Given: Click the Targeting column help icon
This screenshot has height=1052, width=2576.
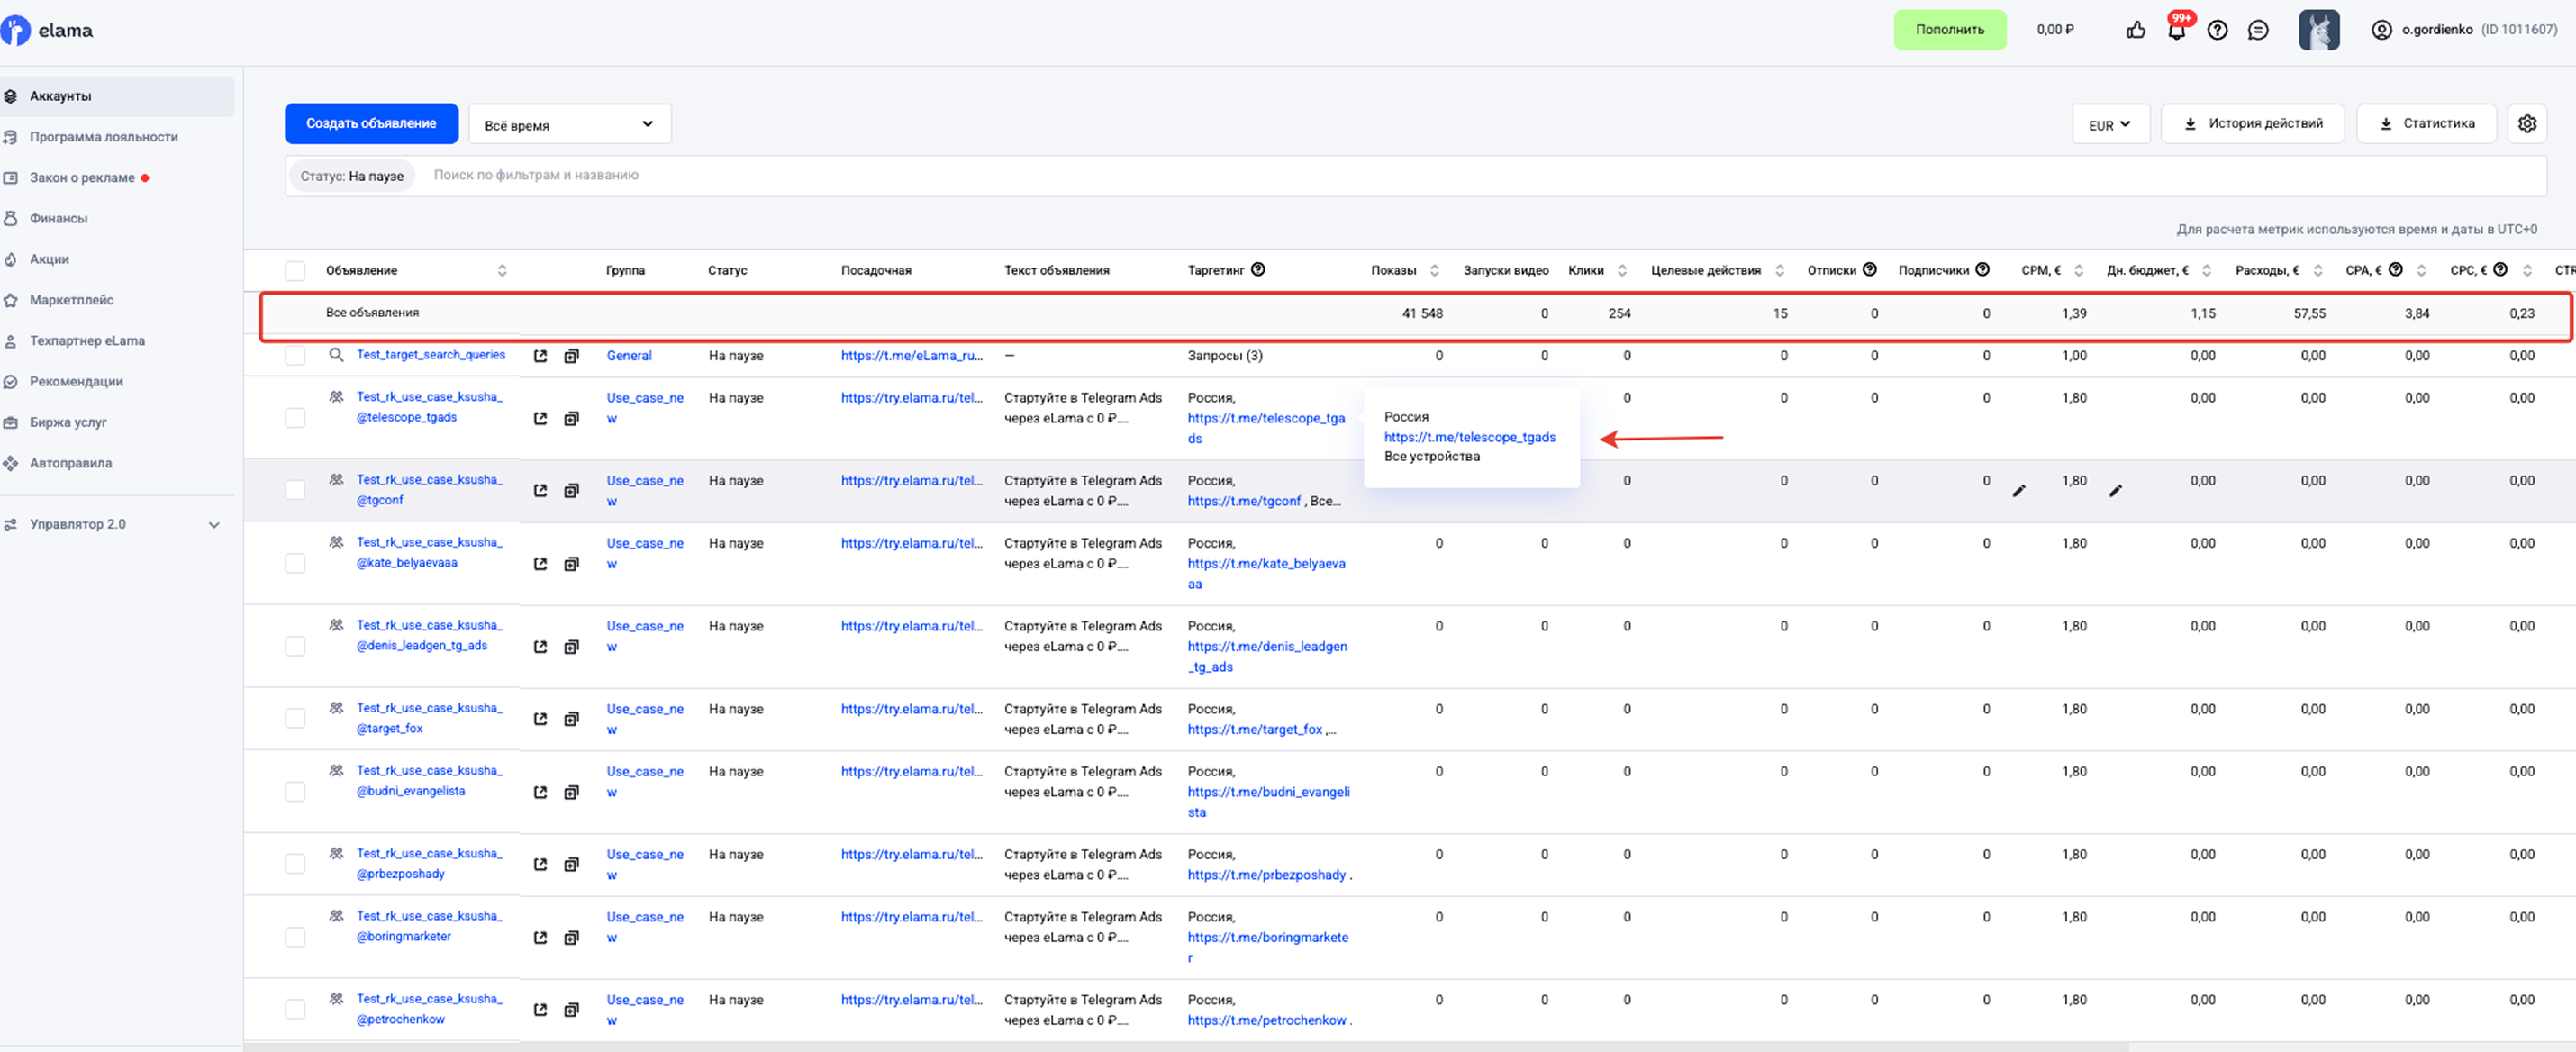Looking at the screenshot, I should (1258, 269).
